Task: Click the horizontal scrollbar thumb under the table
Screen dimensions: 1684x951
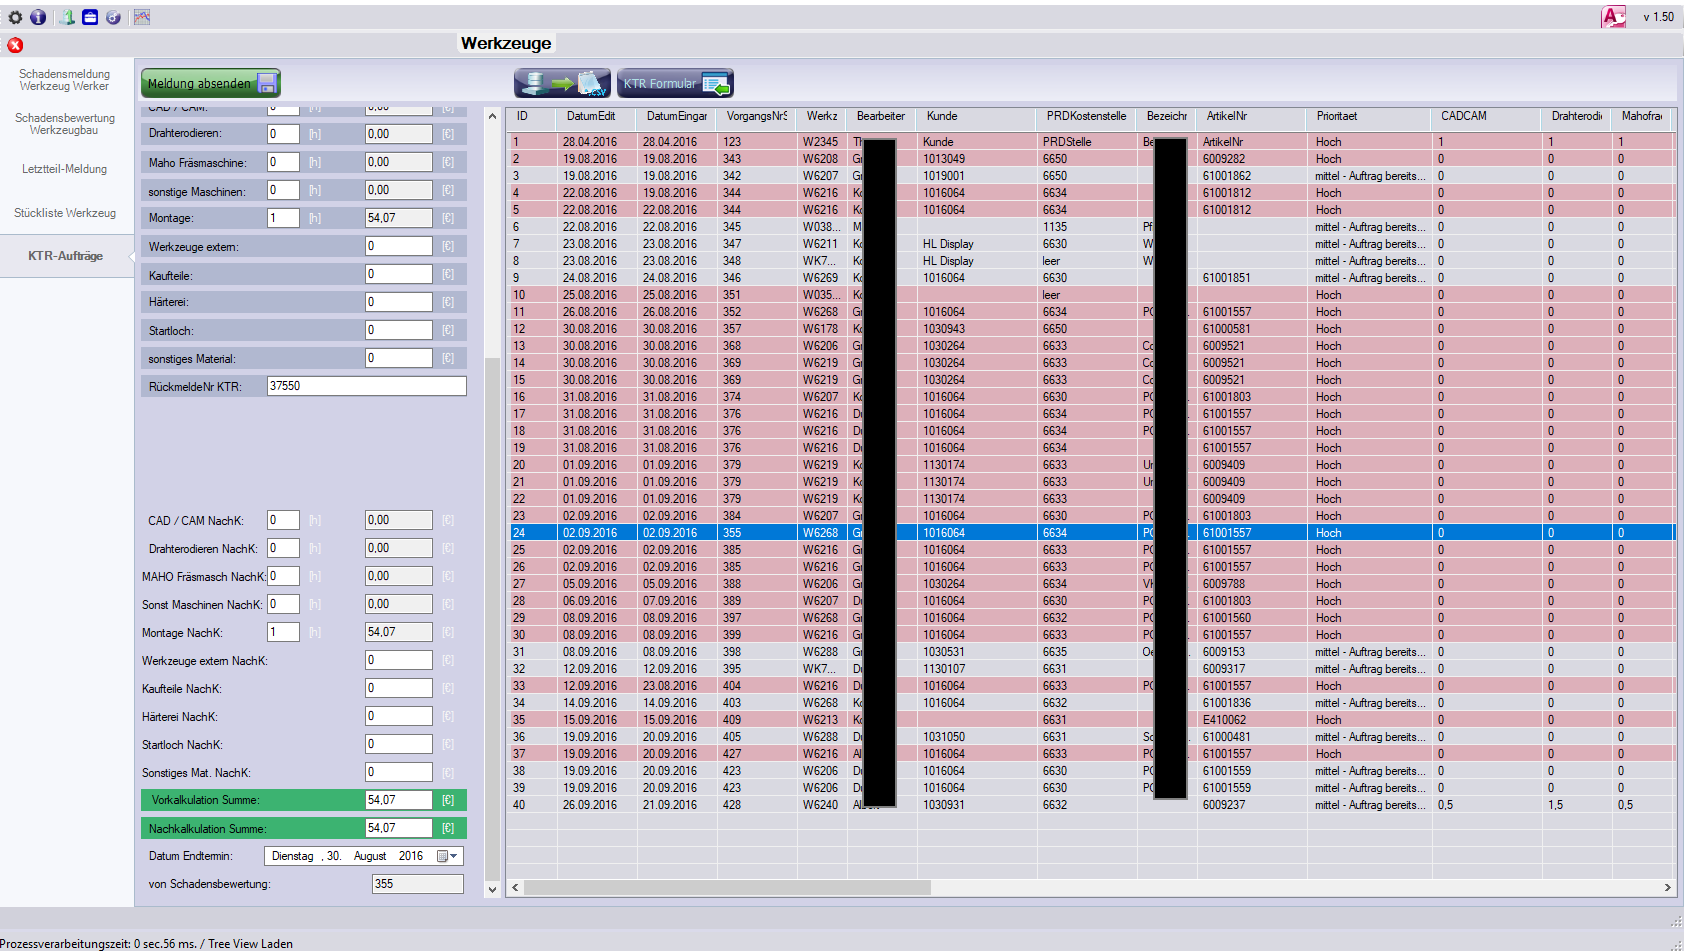Action: click(727, 887)
